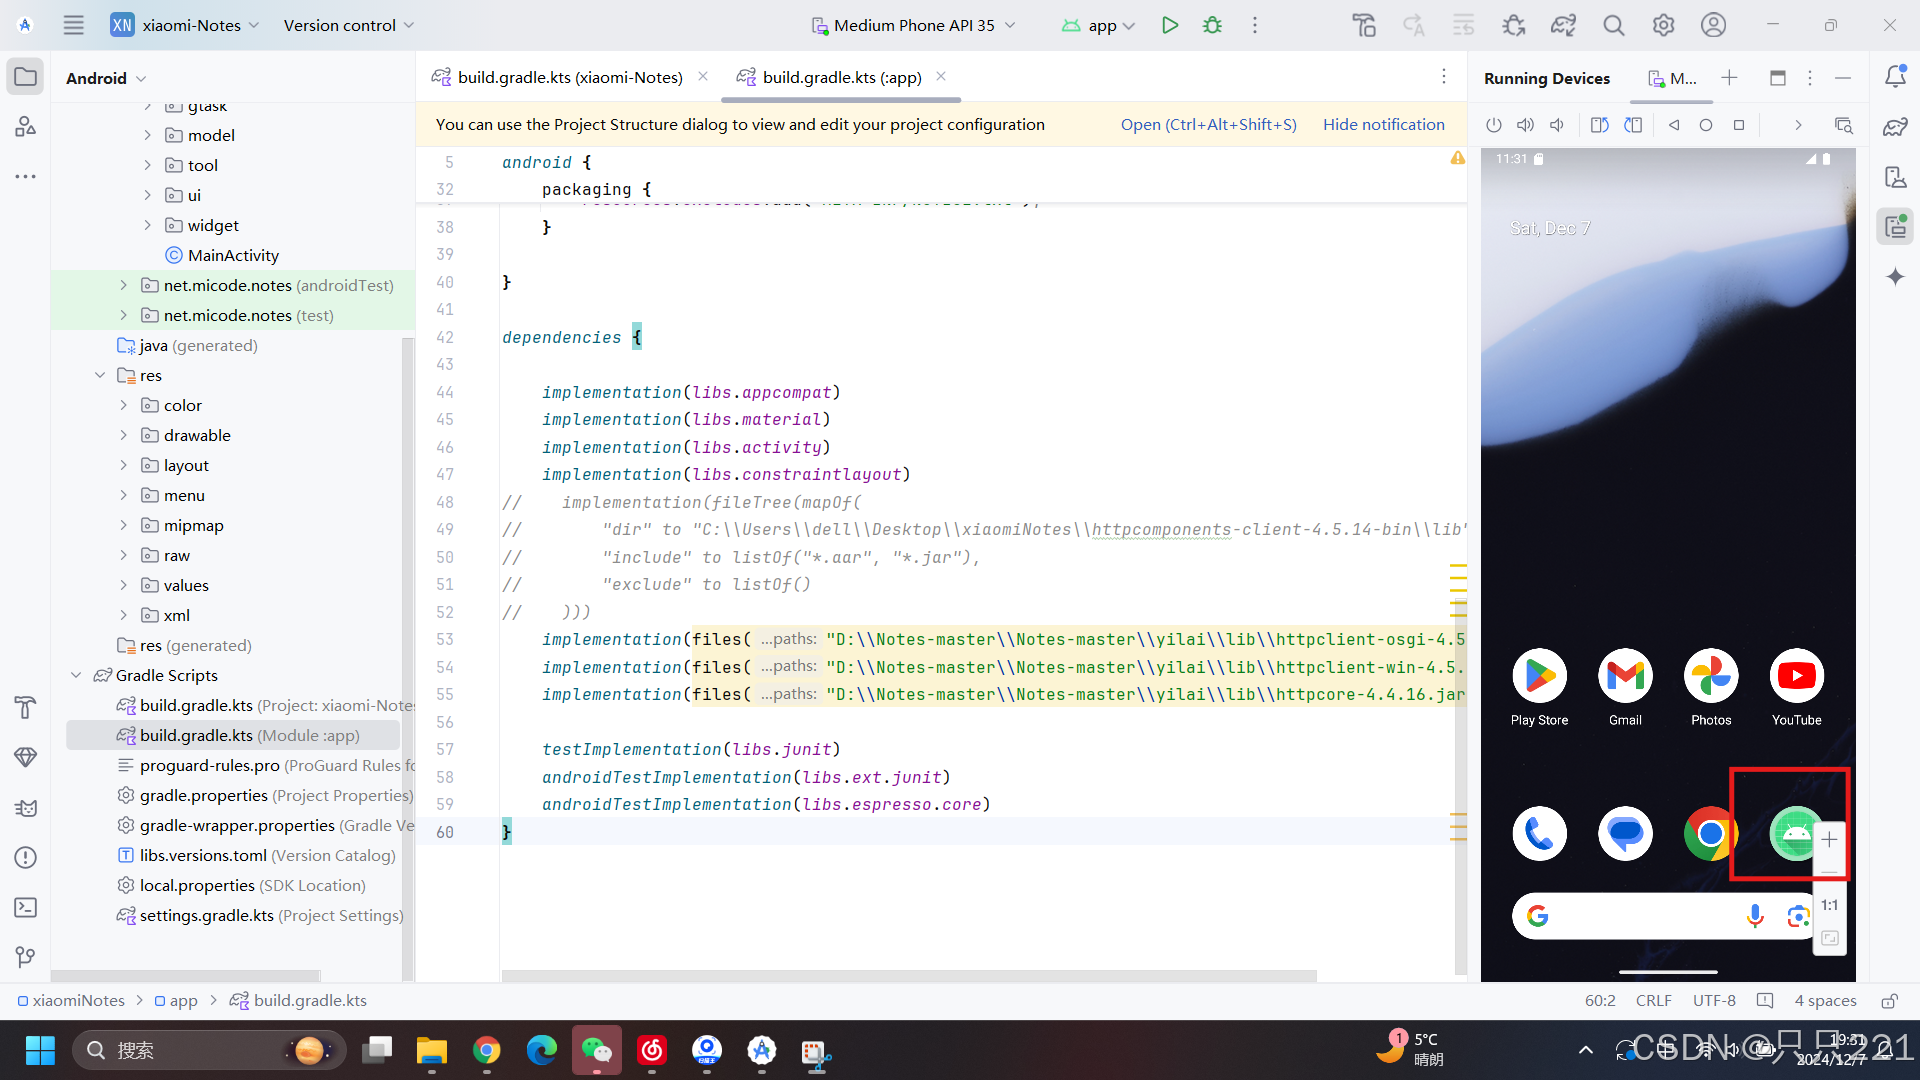Screen dimensions: 1920x1080
Task: Click Open (Ctrl+Alt+Shift+S) link
Action: point(1208,124)
